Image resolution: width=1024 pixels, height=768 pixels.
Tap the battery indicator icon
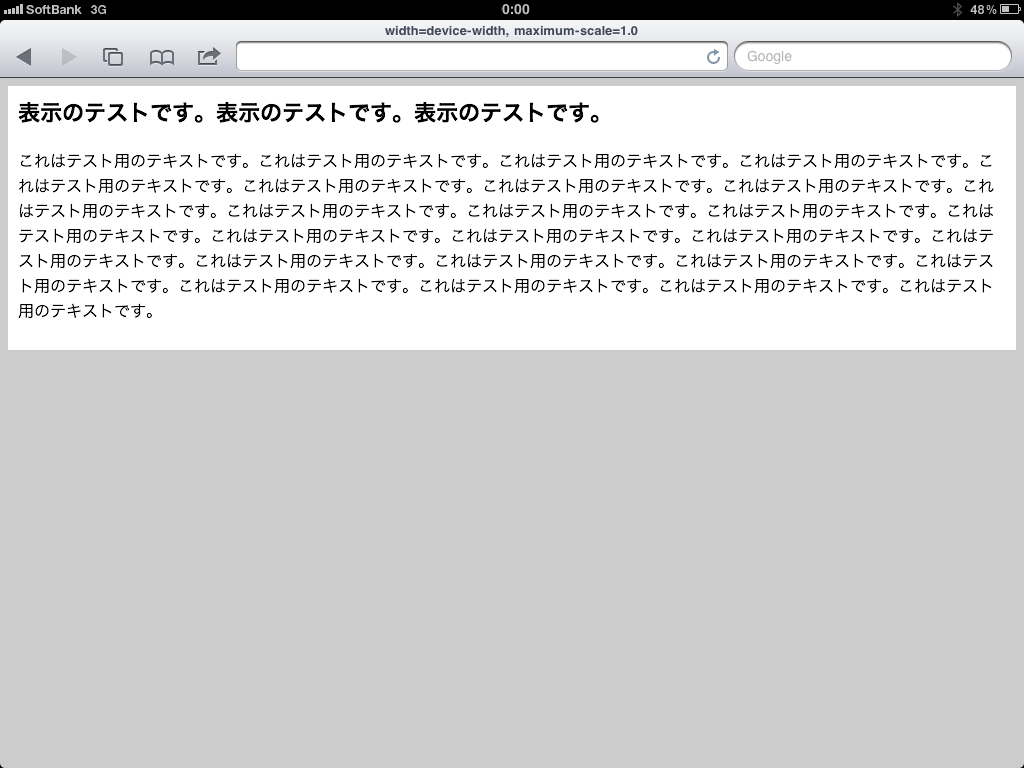click(1008, 9)
